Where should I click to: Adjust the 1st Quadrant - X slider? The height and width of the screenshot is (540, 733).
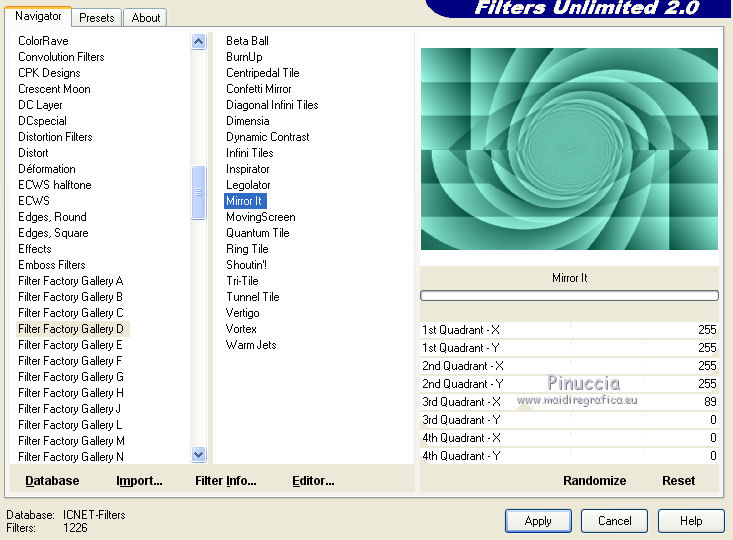569,330
